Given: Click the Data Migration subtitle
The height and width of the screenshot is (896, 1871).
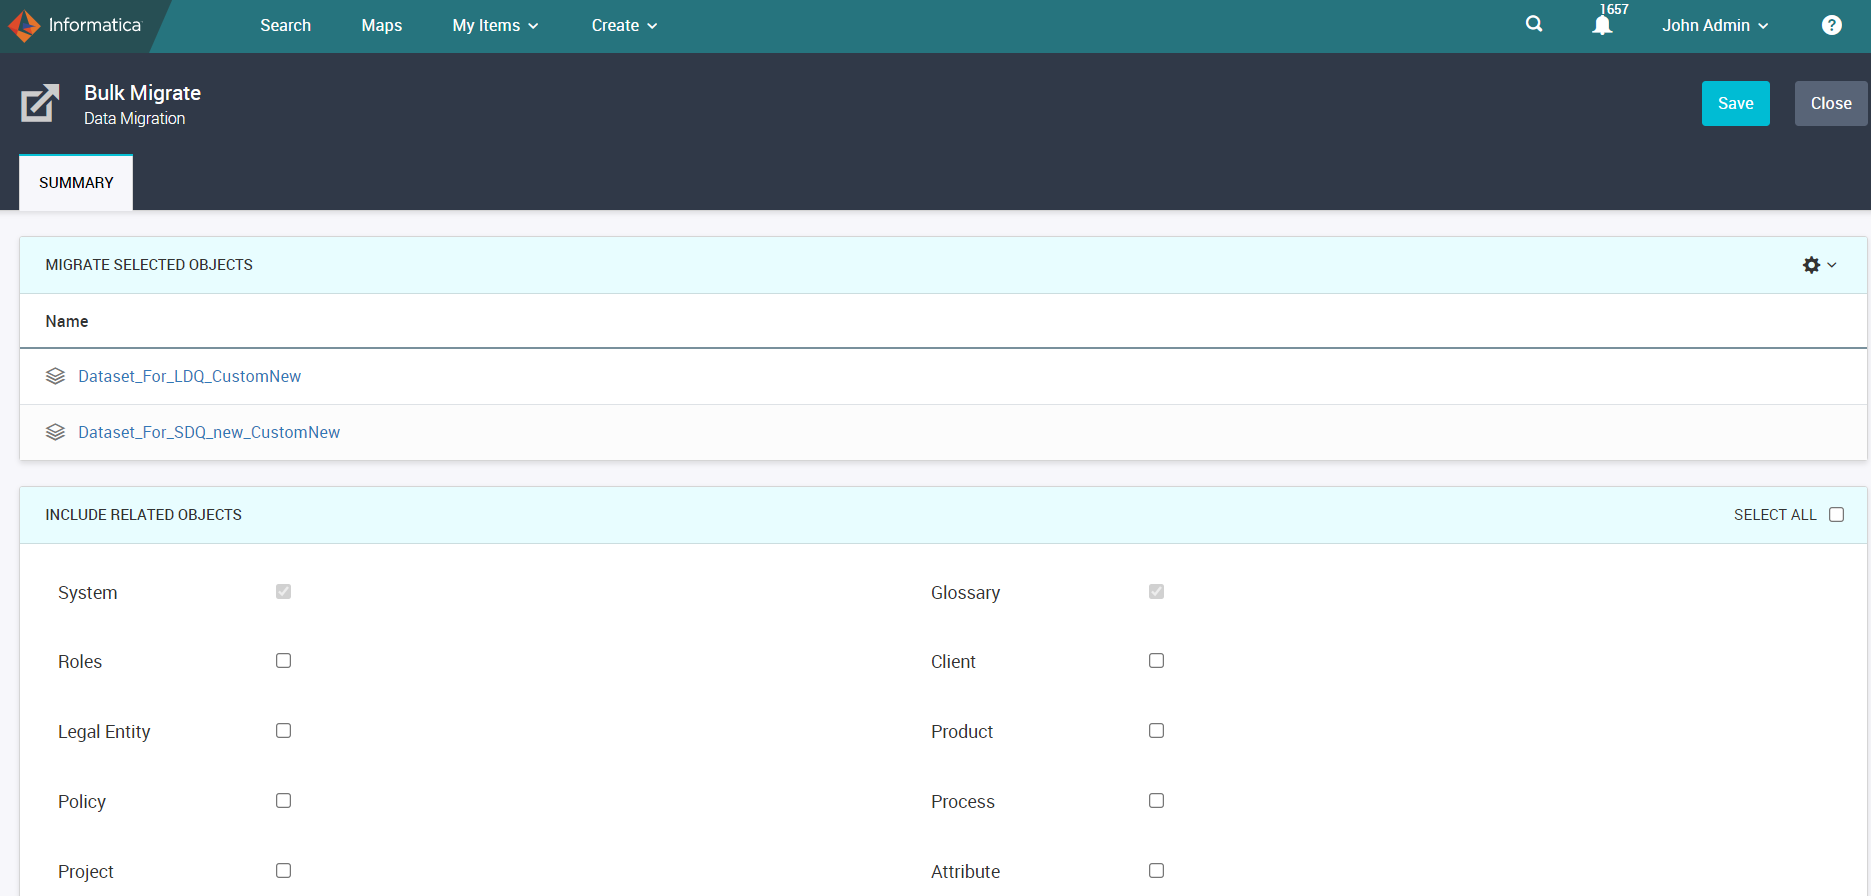Looking at the screenshot, I should (x=134, y=118).
